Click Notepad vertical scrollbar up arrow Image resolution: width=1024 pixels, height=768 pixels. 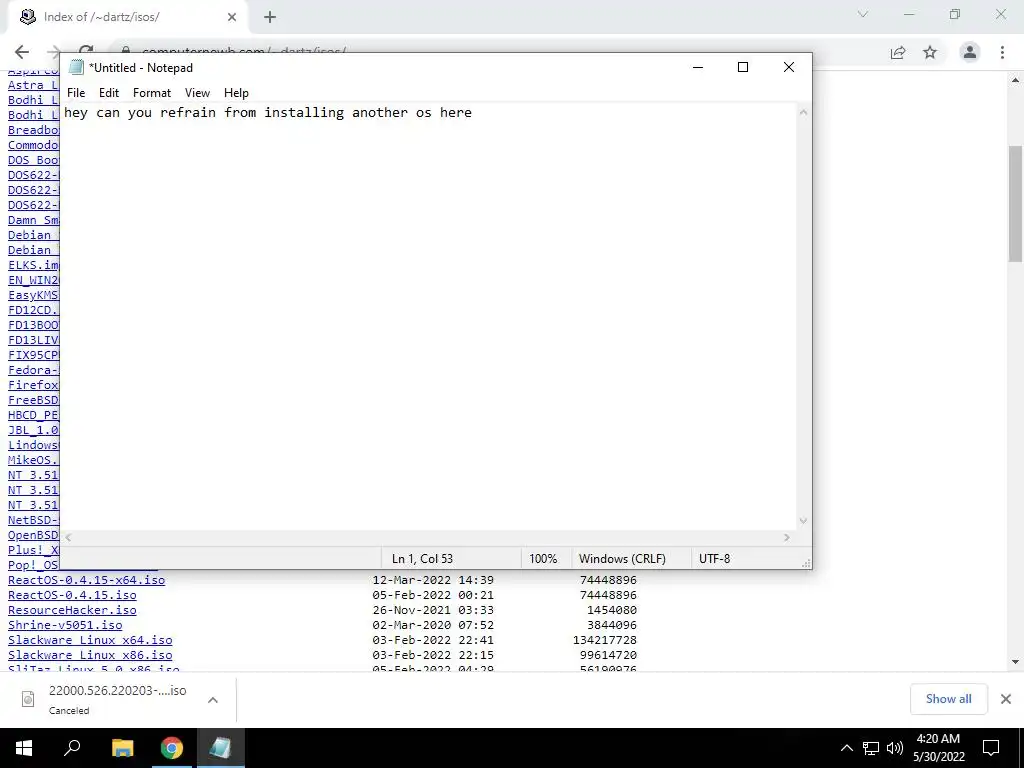click(x=804, y=112)
